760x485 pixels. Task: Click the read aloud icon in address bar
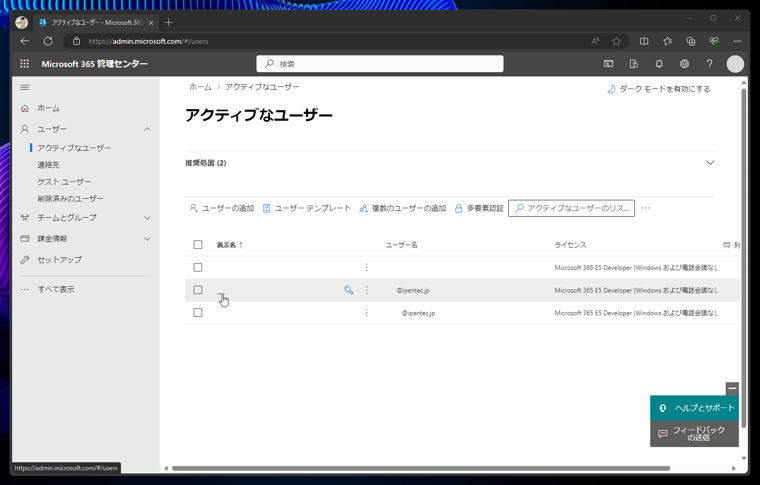(595, 41)
